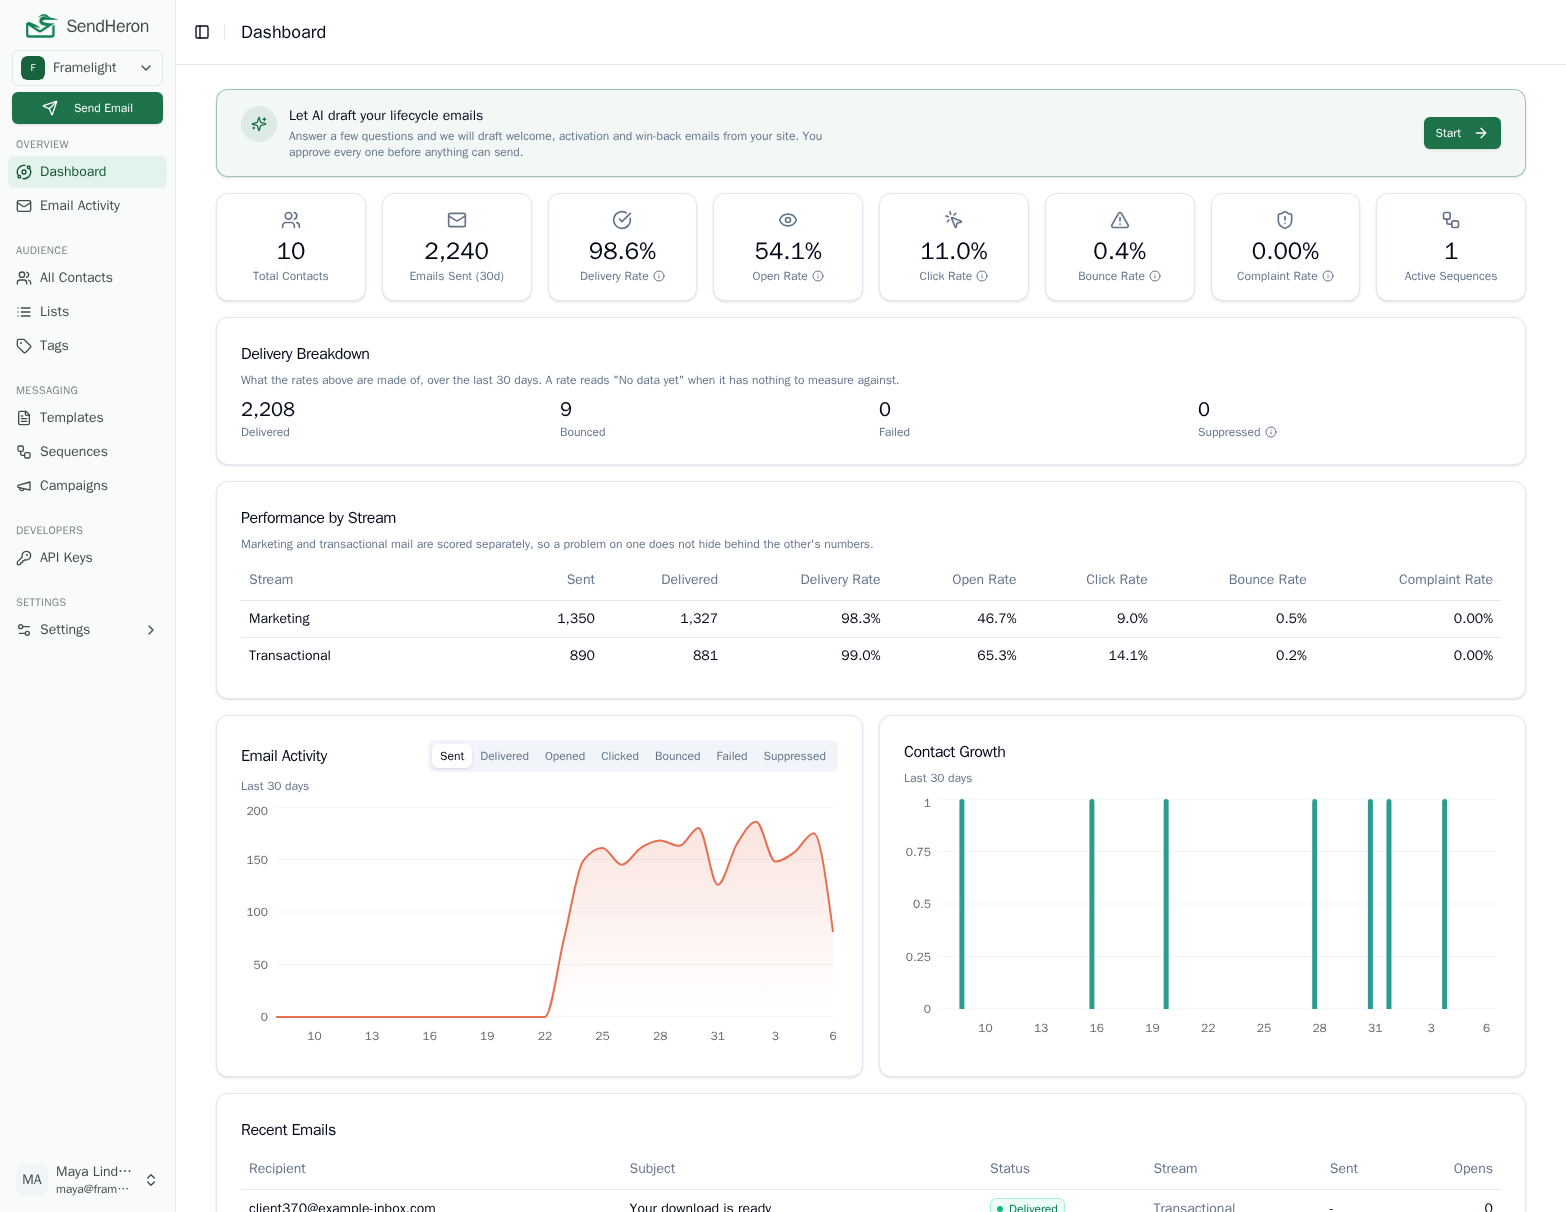Click the info icon beside Complaint Rate
The image size is (1566, 1212).
click(1328, 276)
